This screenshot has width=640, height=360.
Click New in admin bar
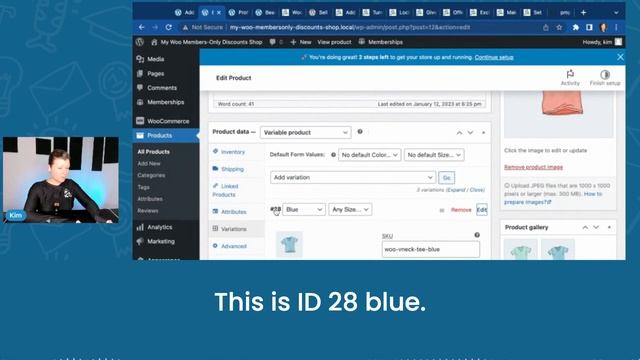click(301, 42)
